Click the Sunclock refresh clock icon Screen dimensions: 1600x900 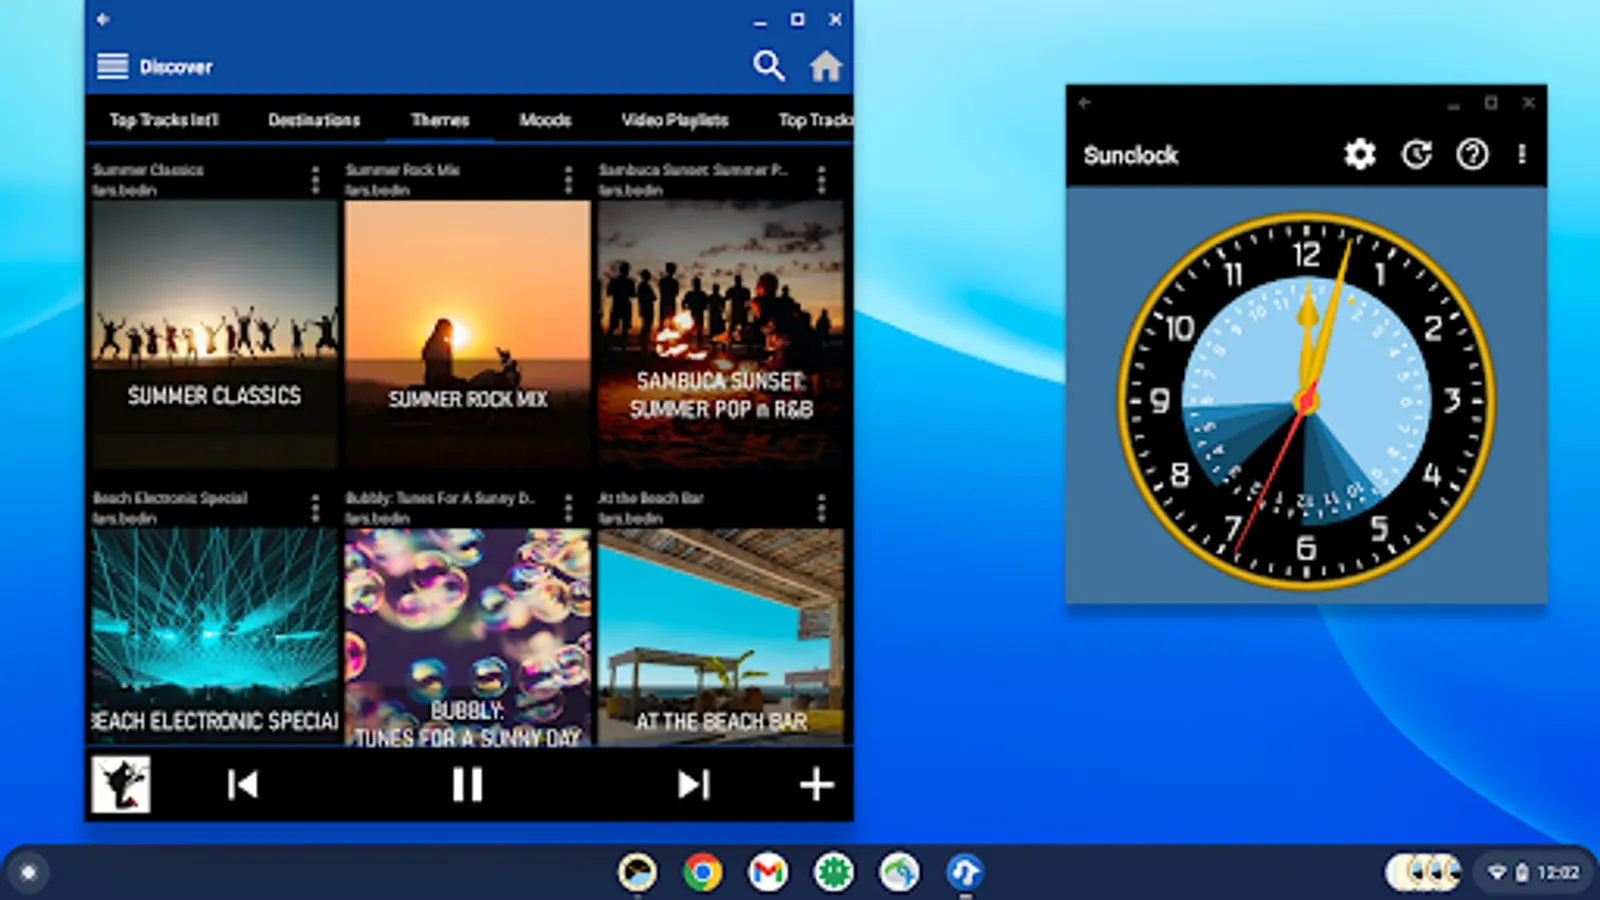click(1416, 154)
